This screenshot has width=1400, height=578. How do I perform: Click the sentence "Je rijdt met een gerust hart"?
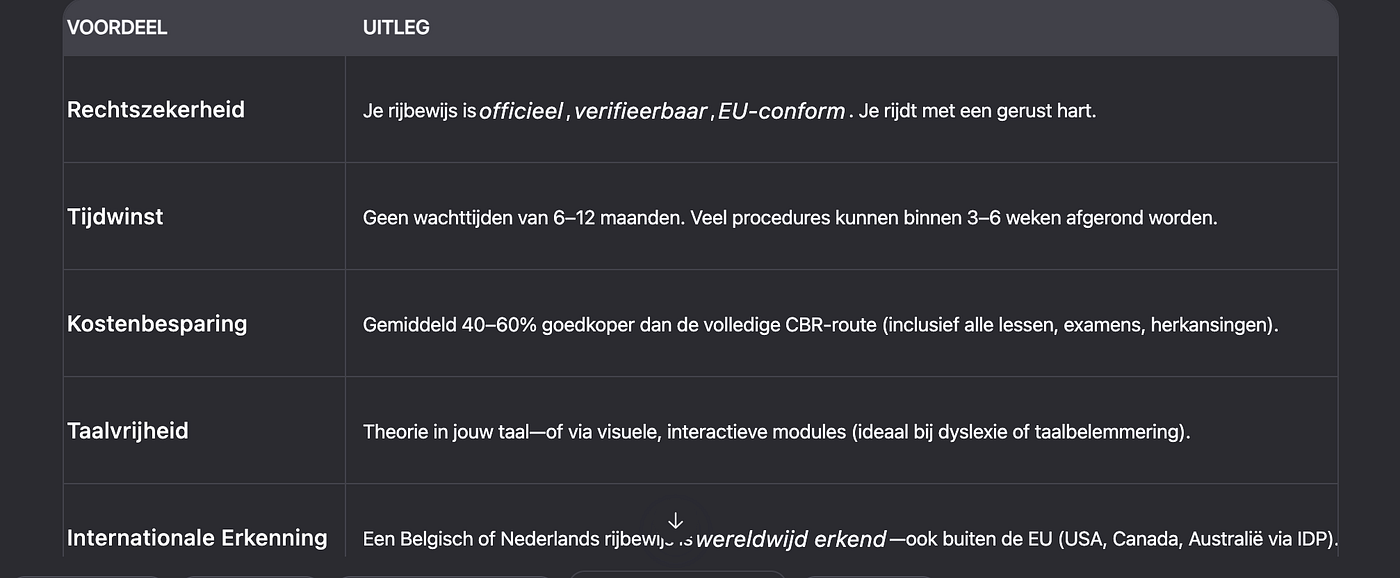pyautogui.click(x=977, y=111)
